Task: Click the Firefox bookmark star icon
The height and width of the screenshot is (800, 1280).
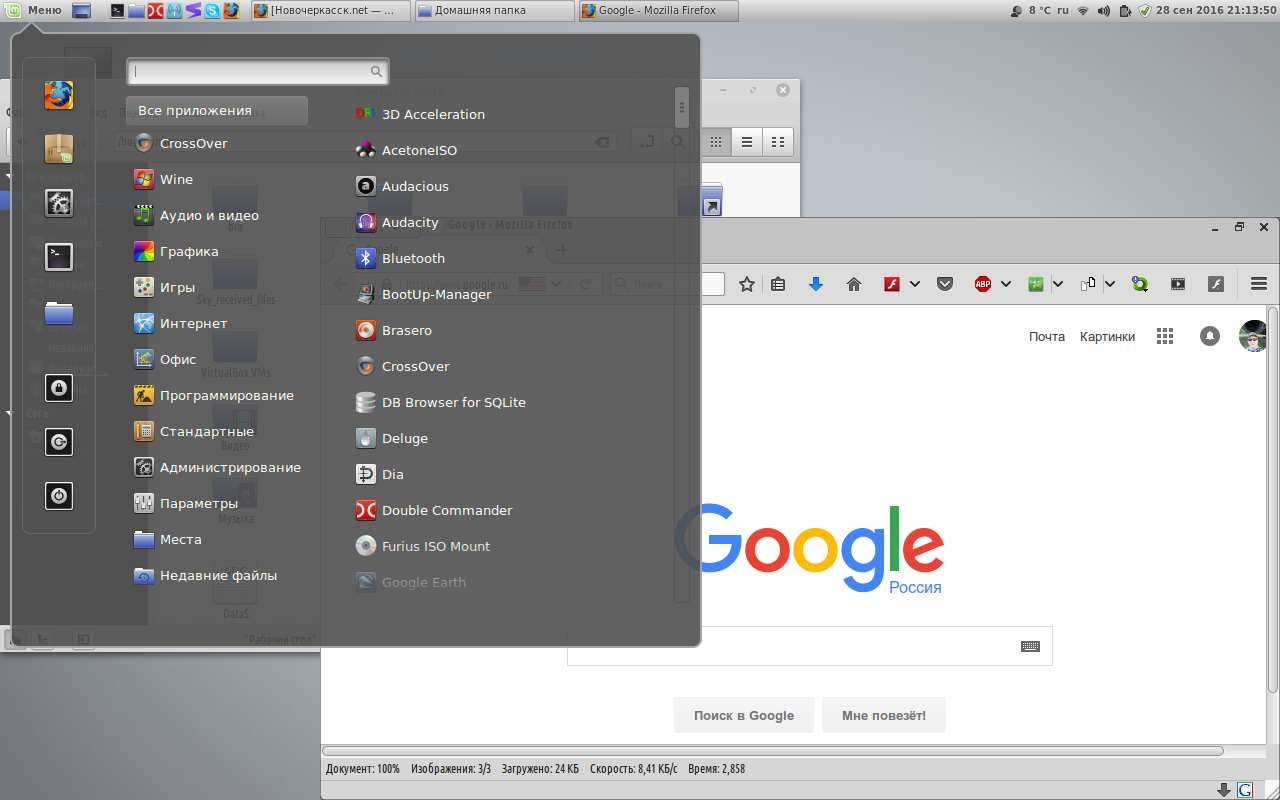Action: pos(746,284)
